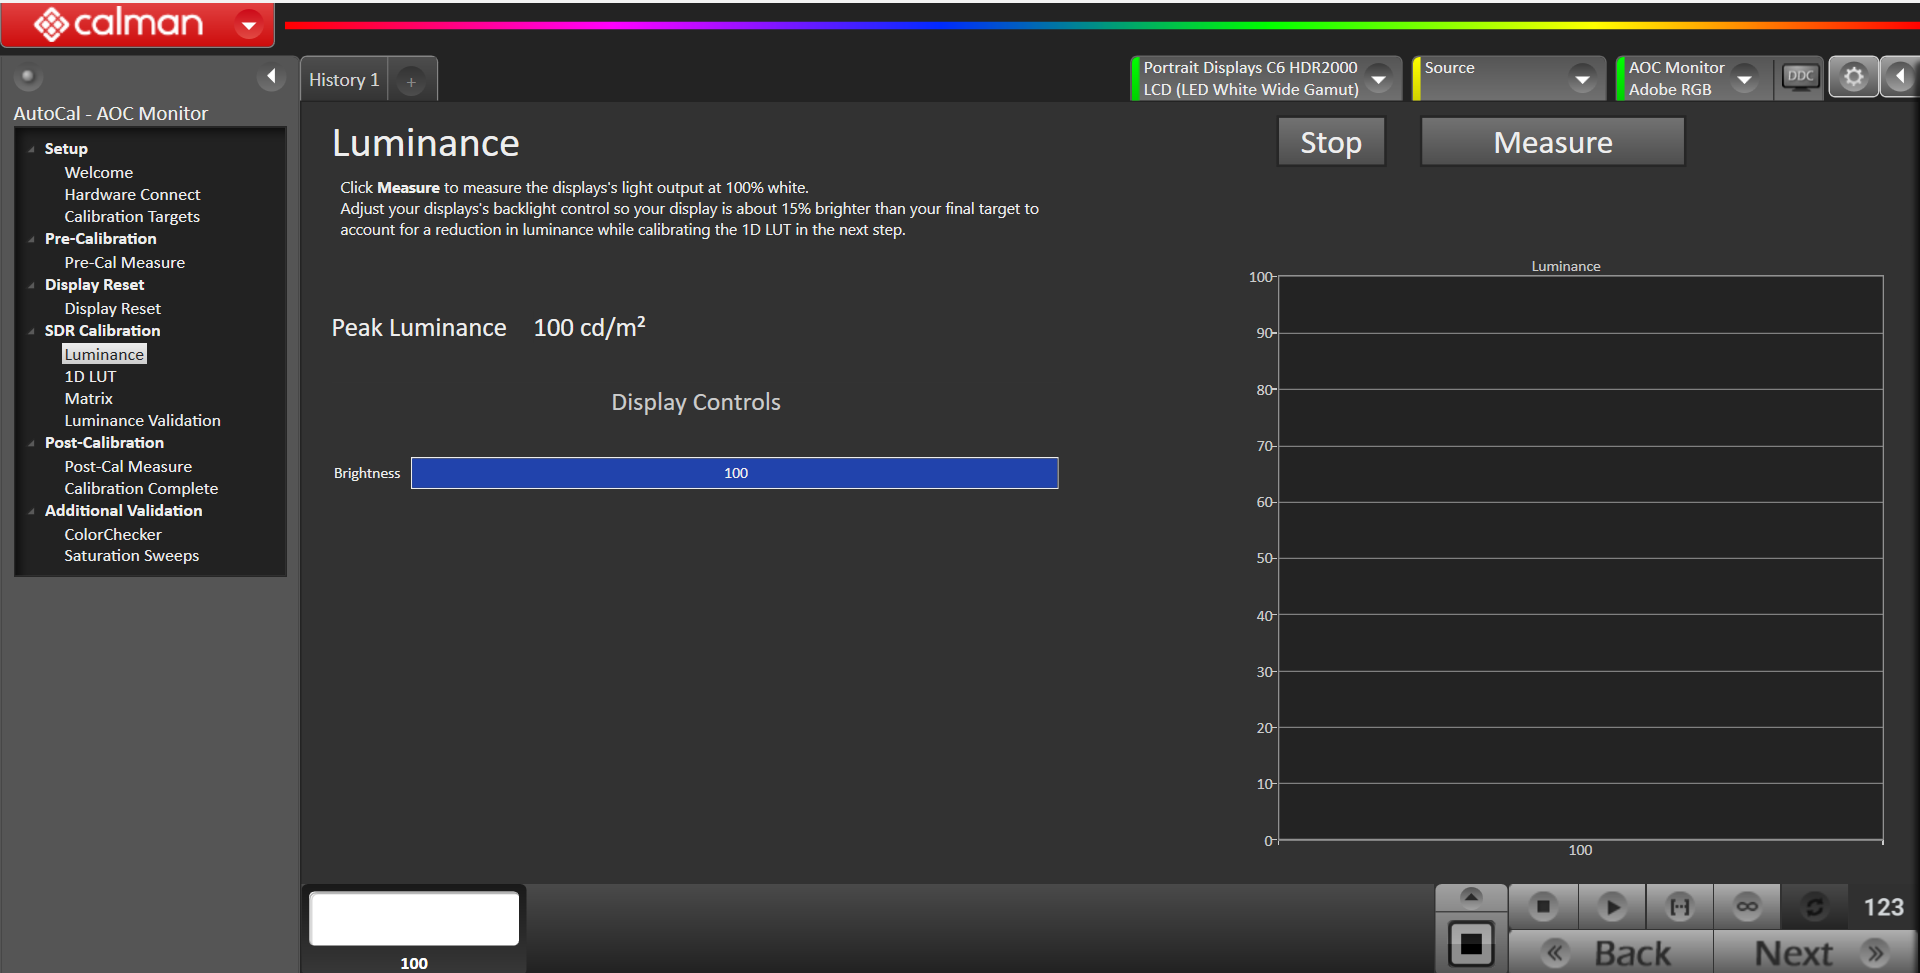This screenshot has height=973, width=1920.
Task: Go Back to previous step
Action: click(1610, 953)
